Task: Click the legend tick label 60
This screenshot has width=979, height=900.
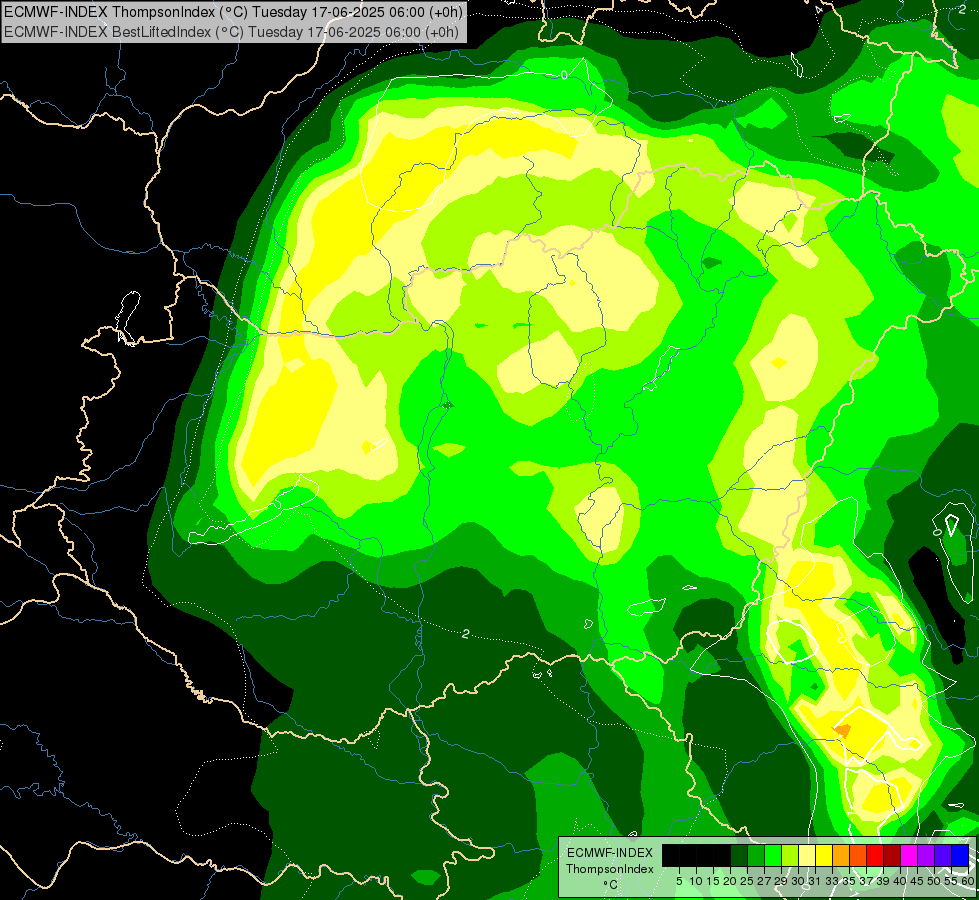Action: click(968, 881)
